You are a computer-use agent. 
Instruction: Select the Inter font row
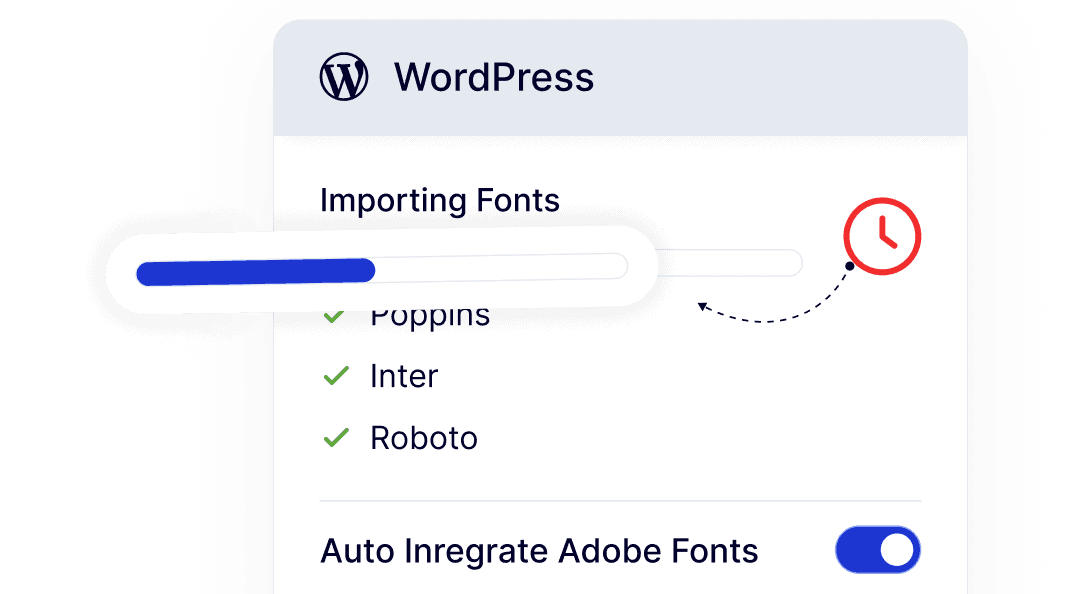click(381, 376)
